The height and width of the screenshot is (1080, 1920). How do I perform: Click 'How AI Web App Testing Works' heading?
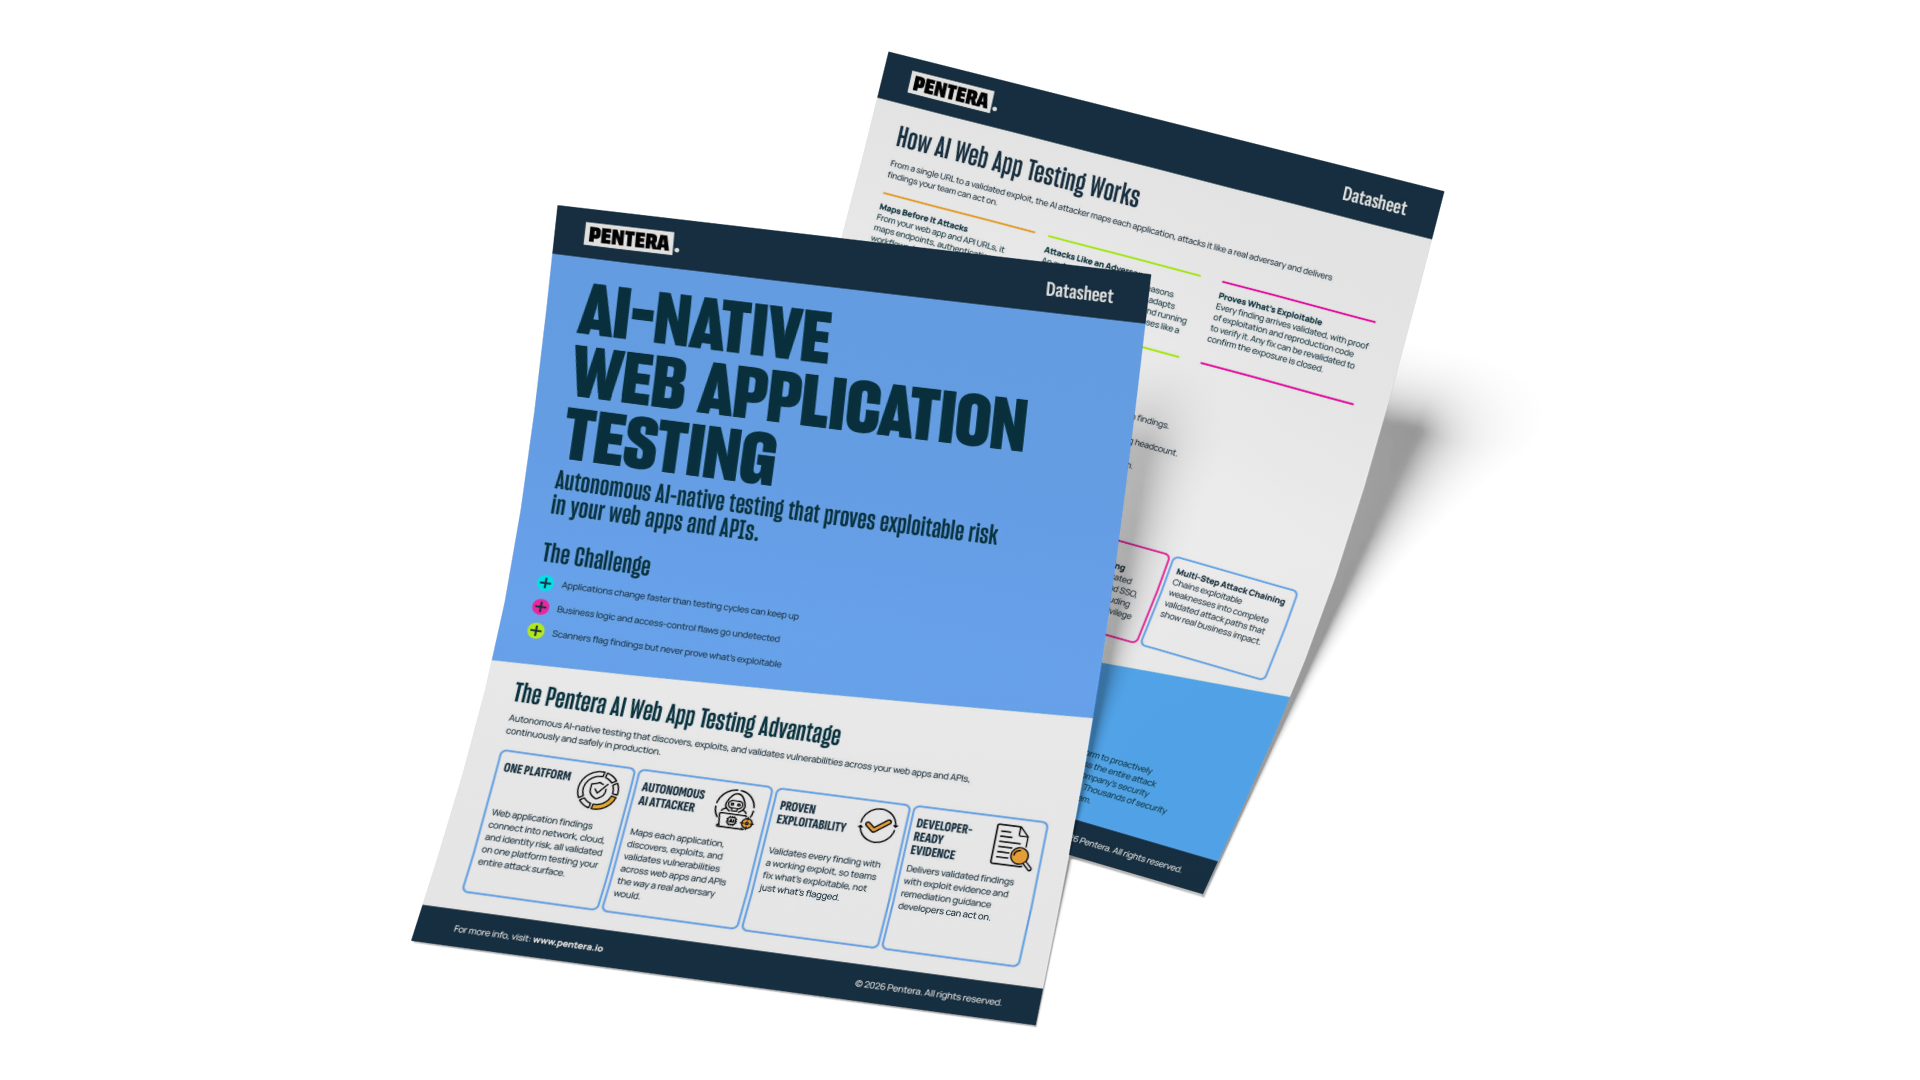pyautogui.click(x=1017, y=165)
